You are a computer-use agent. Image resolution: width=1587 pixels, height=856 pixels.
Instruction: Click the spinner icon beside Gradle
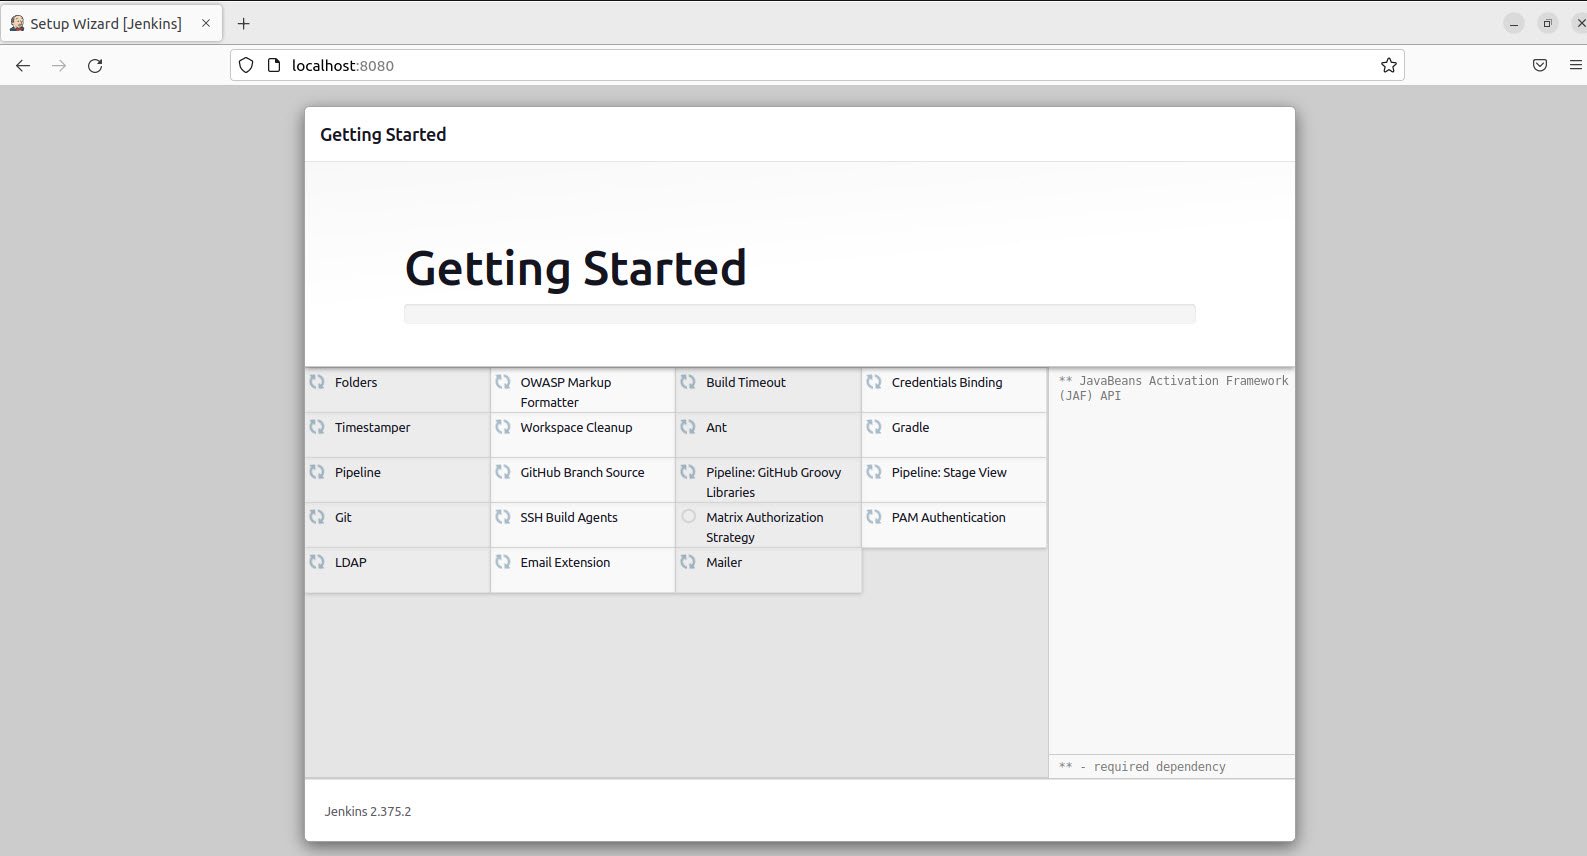point(874,427)
